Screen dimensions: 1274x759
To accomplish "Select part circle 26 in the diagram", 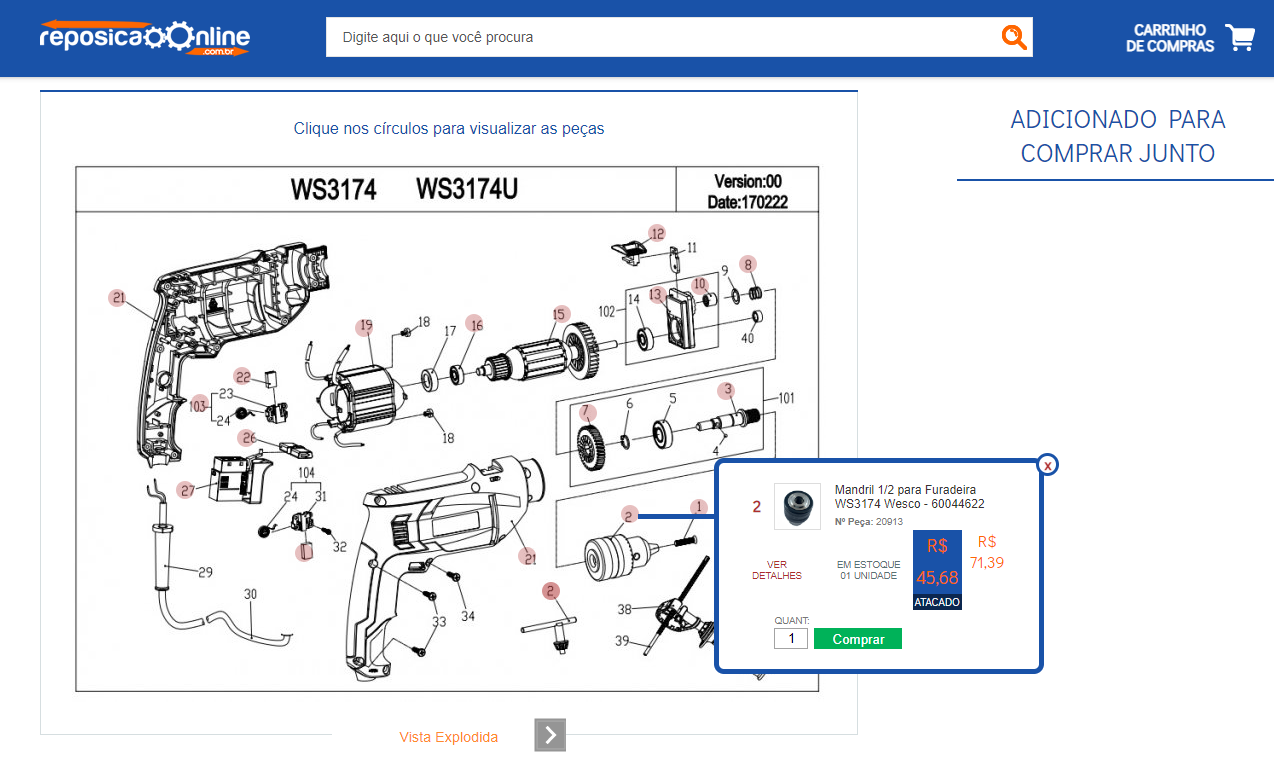I will [x=249, y=437].
